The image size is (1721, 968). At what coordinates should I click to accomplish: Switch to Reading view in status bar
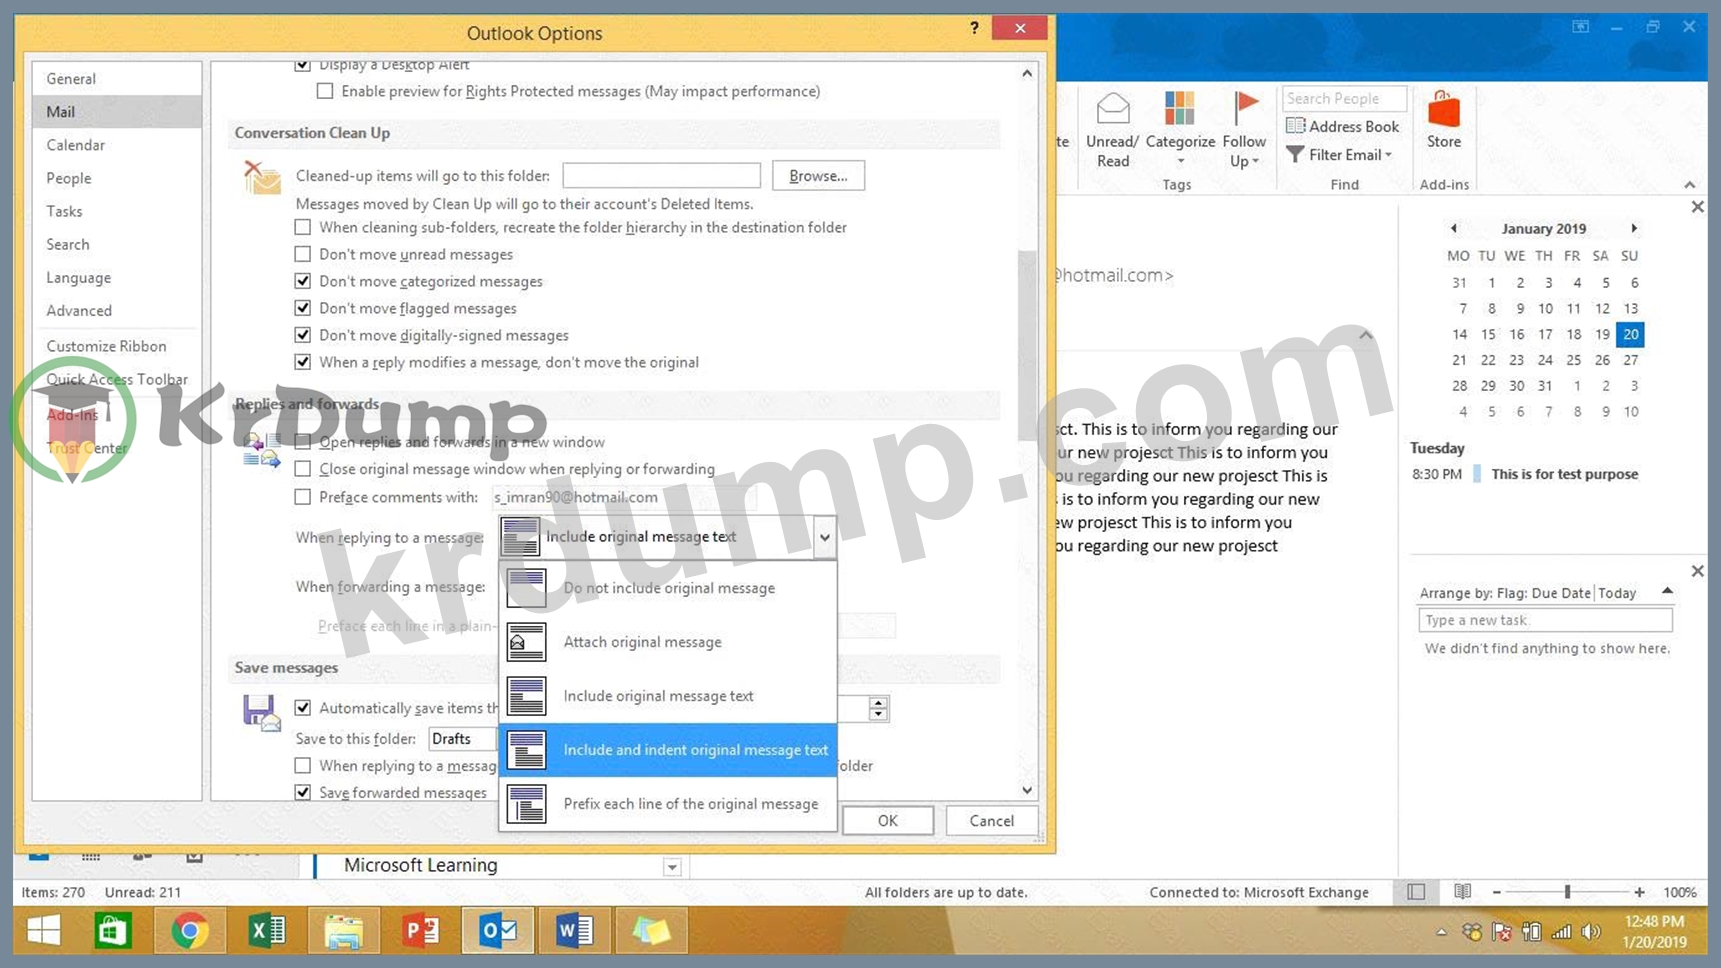[1462, 892]
